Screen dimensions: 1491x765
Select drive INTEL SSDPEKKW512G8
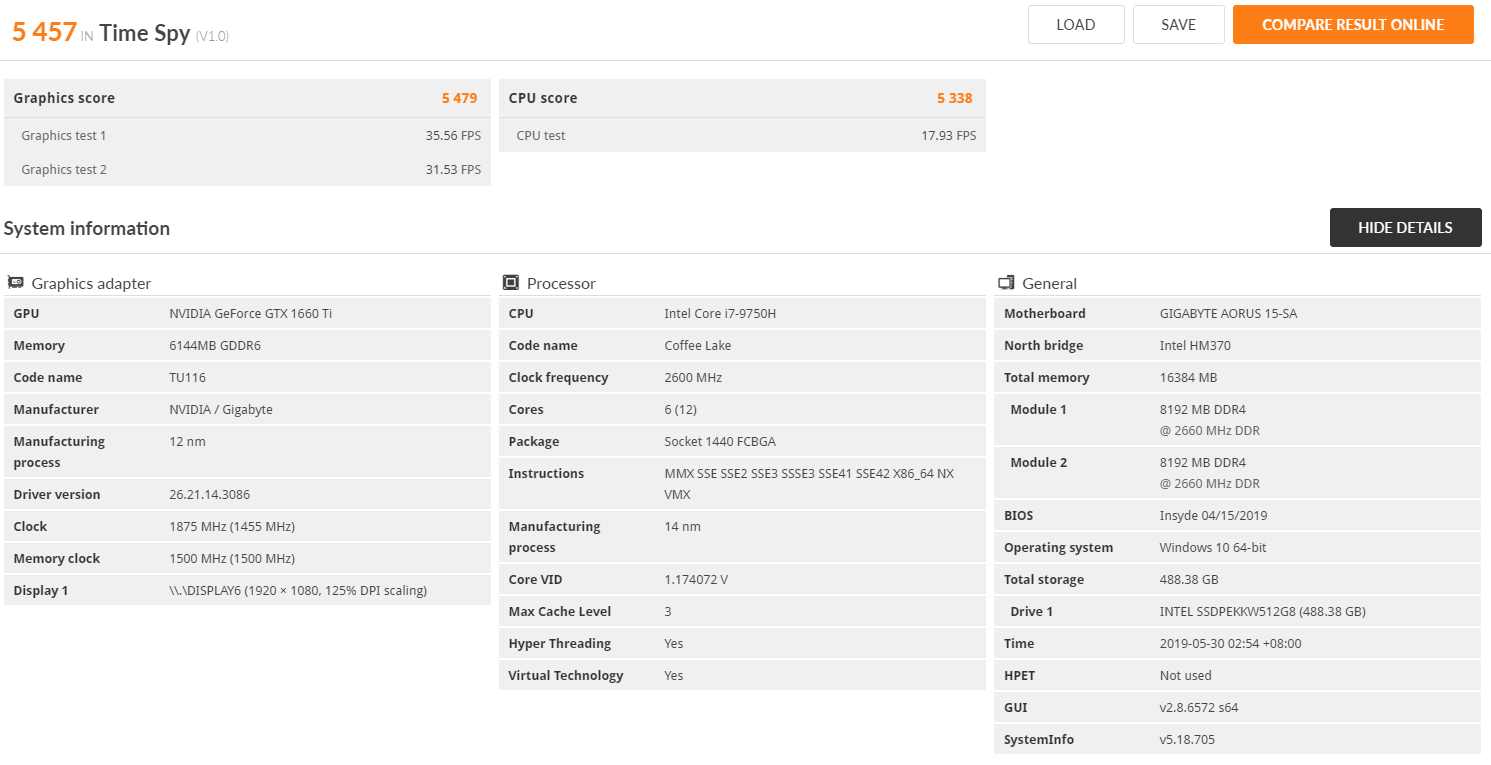coord(1263,611)
